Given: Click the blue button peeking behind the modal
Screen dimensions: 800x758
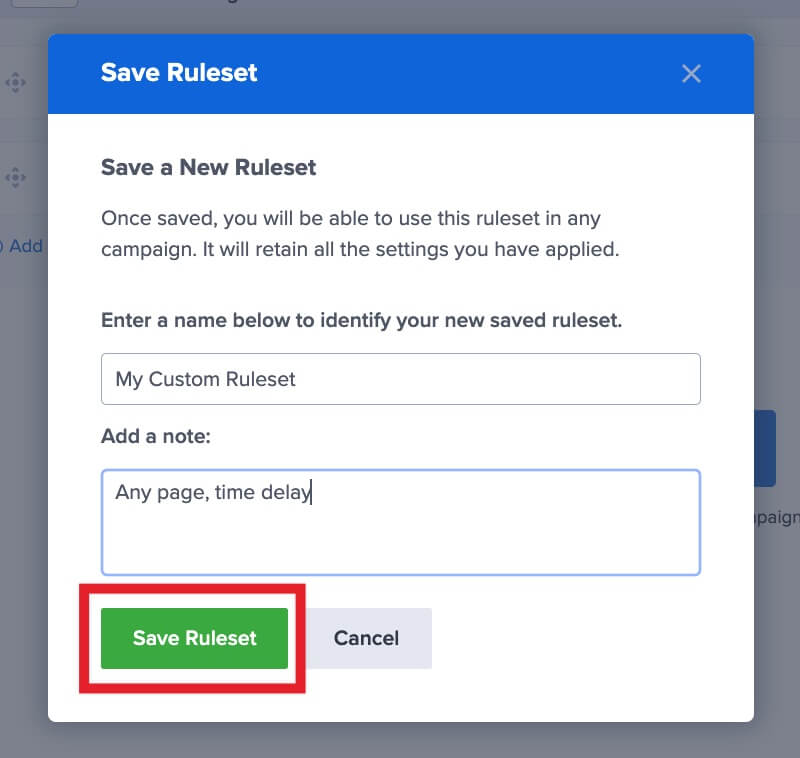Looking at the screenshot, I should pos(764,449).
